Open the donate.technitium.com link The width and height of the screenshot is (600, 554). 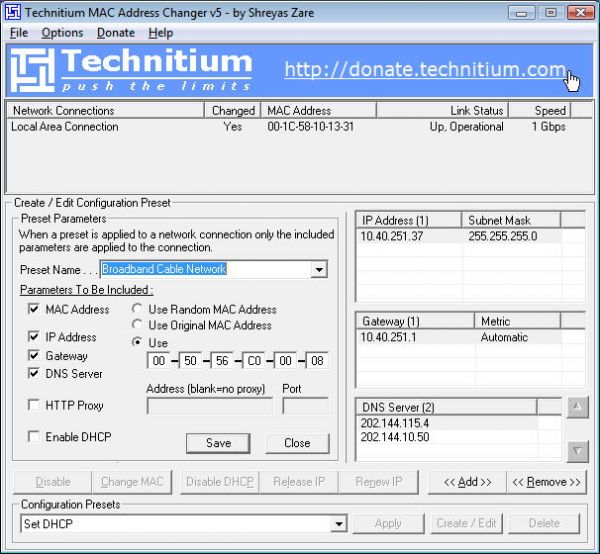coord(425,70)
